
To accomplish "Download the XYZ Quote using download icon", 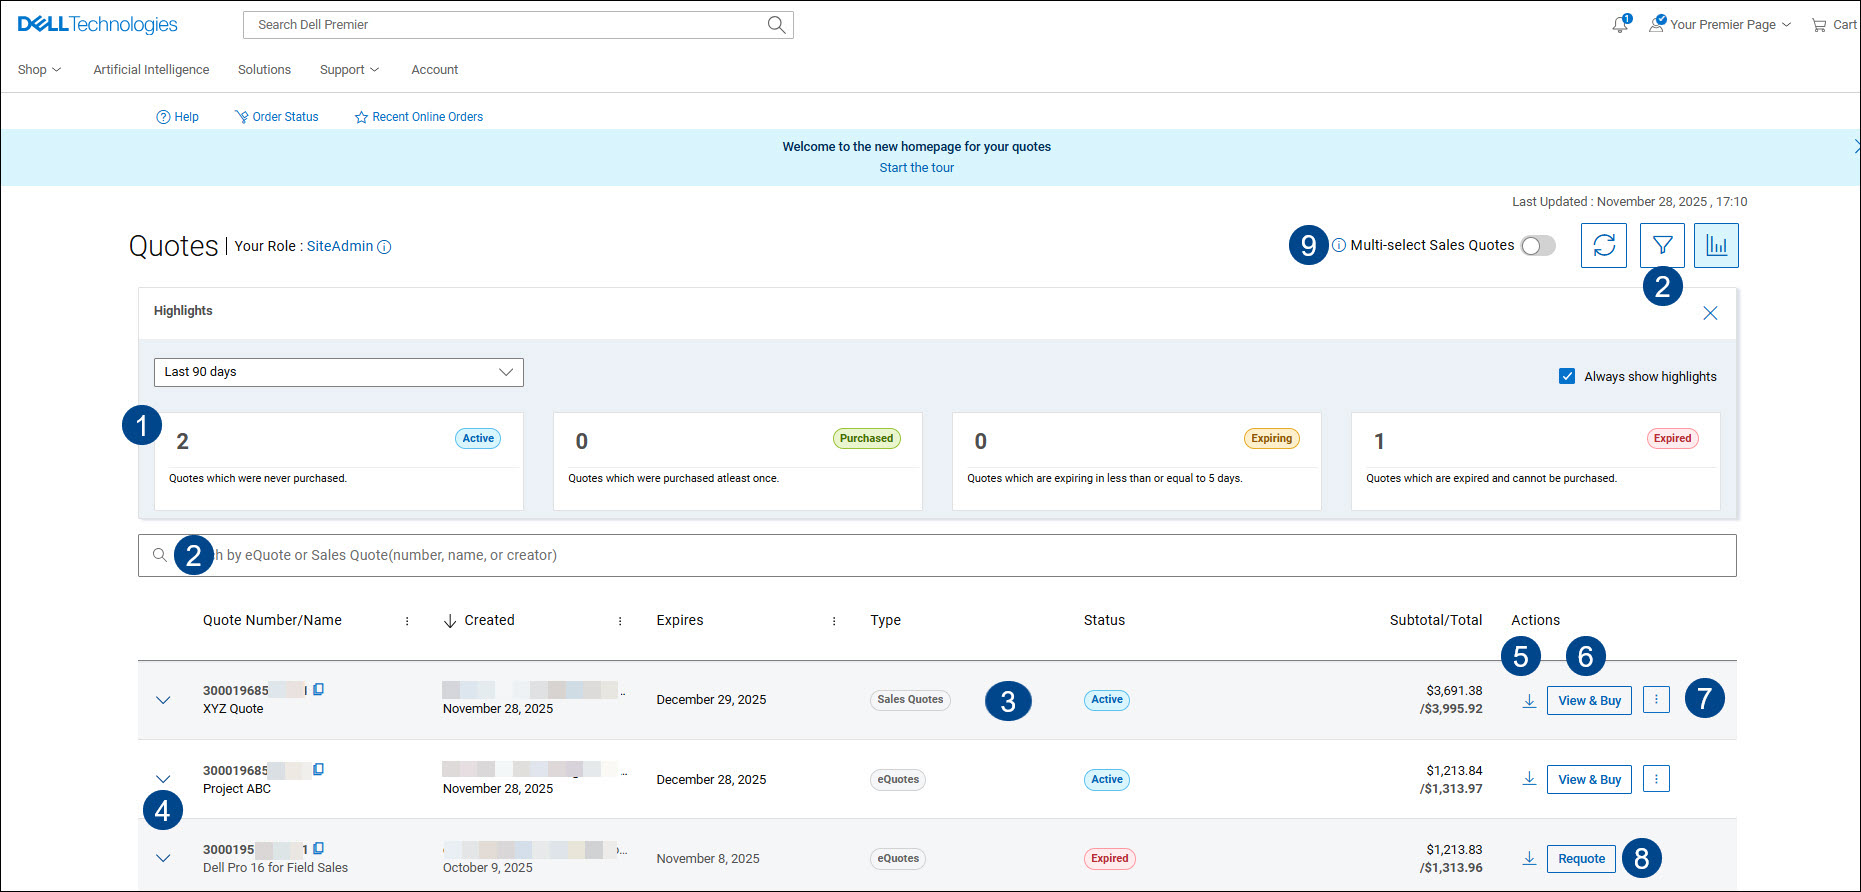I will (x=1529, y=701).
